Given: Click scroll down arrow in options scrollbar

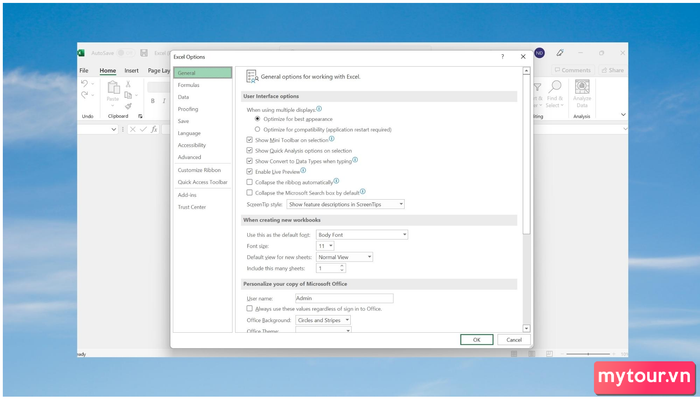Looking at the screenshot, I should (526, 328).
